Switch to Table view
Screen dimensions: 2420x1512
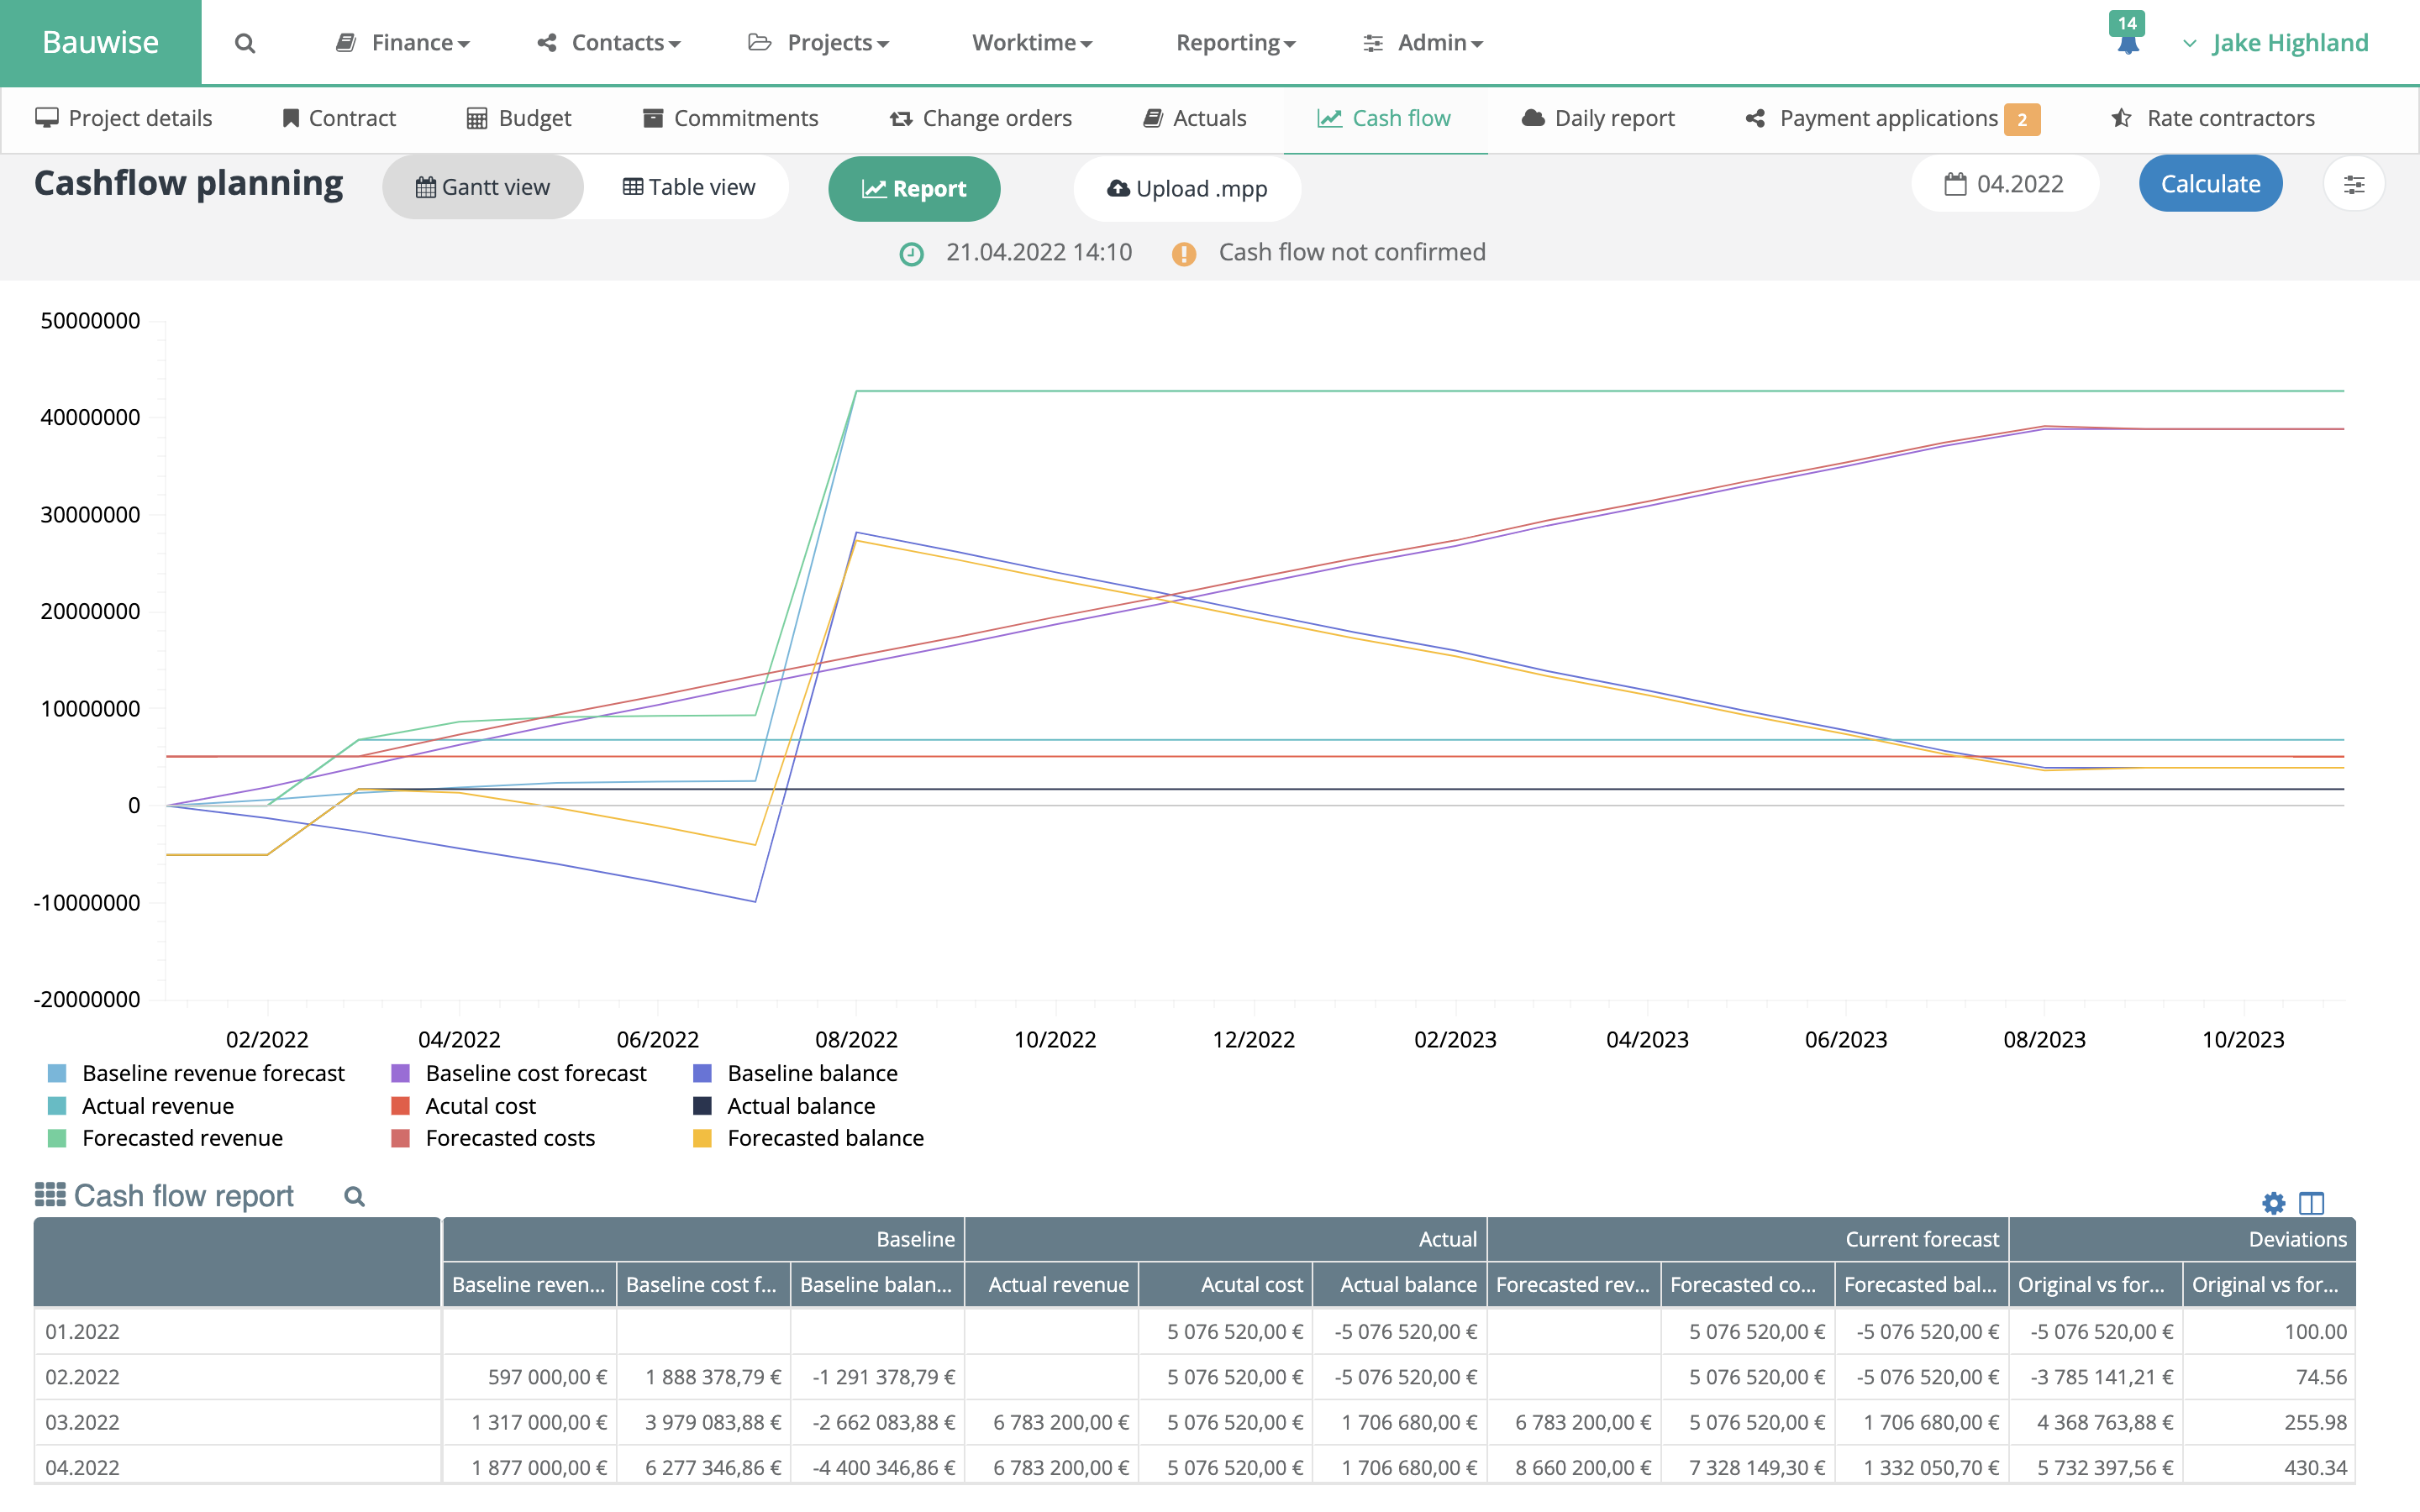click(x=688, y=186)
